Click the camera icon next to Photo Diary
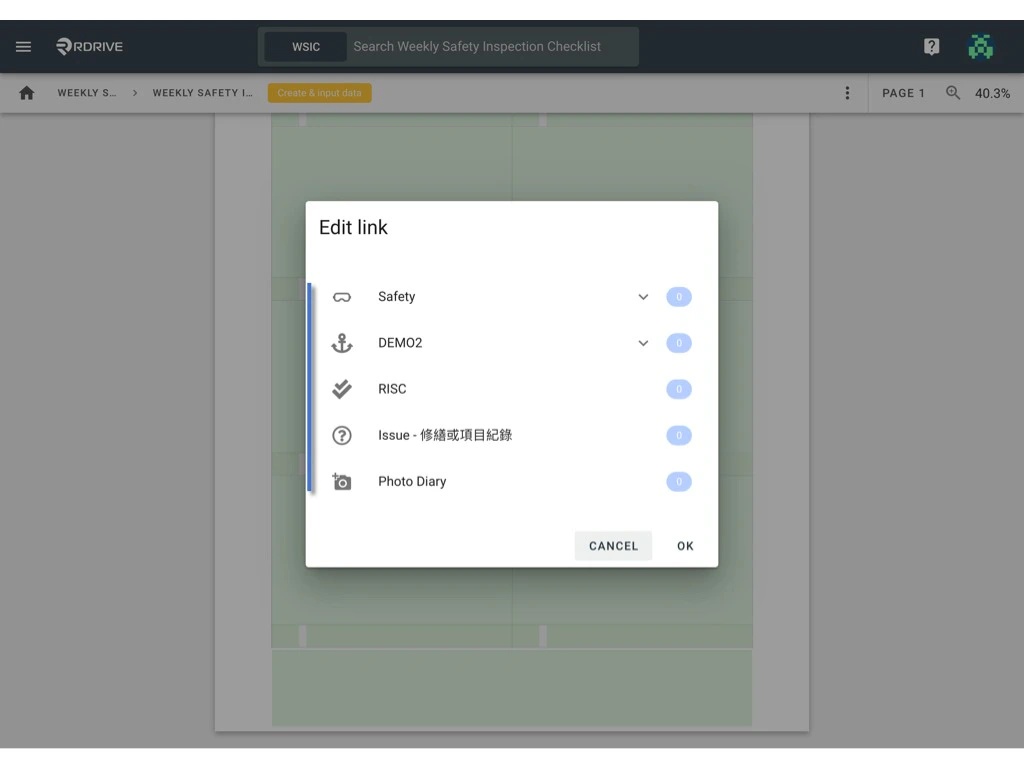 coord(341,481)
